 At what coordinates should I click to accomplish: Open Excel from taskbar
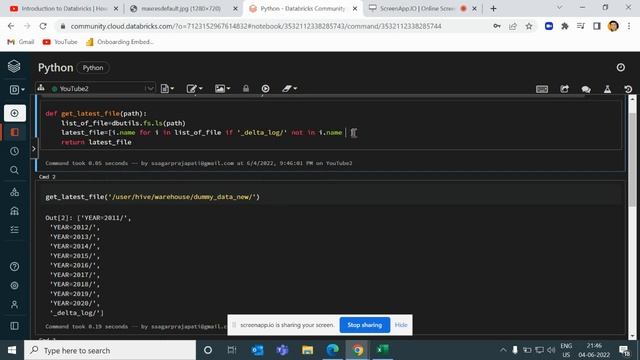pyautogui.click(x=382, y=350)
